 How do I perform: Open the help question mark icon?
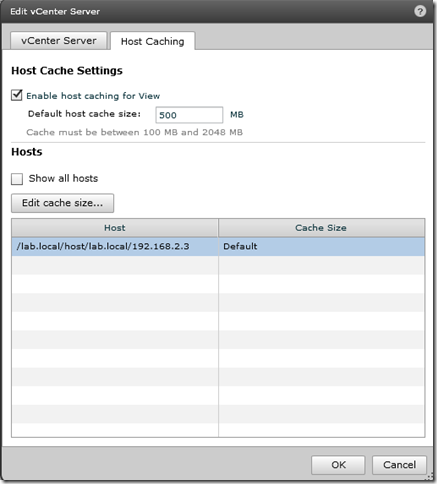tap(420, 11)
